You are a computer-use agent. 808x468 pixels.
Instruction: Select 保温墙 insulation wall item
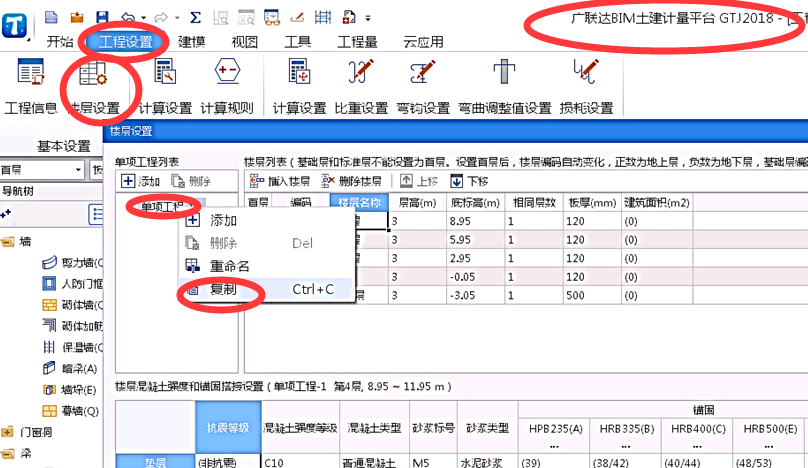click(x=73, y=347)
